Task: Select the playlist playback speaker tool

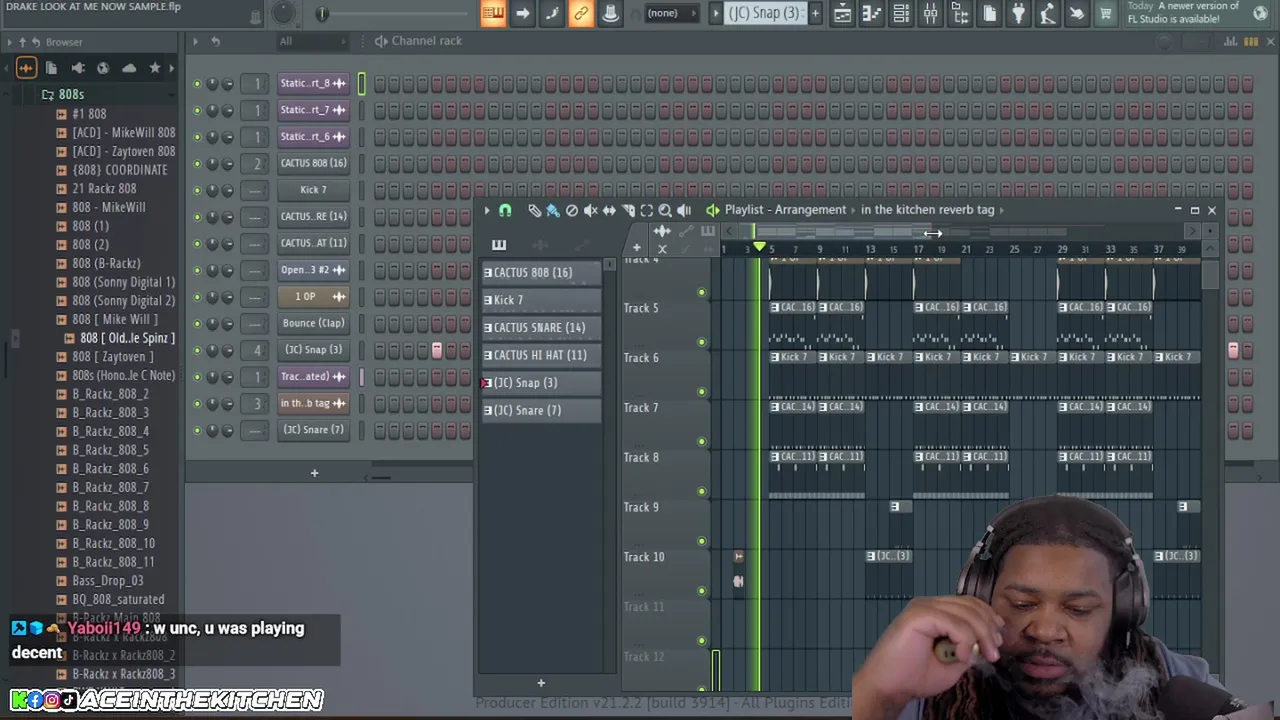Action: [x=684, y=210]
